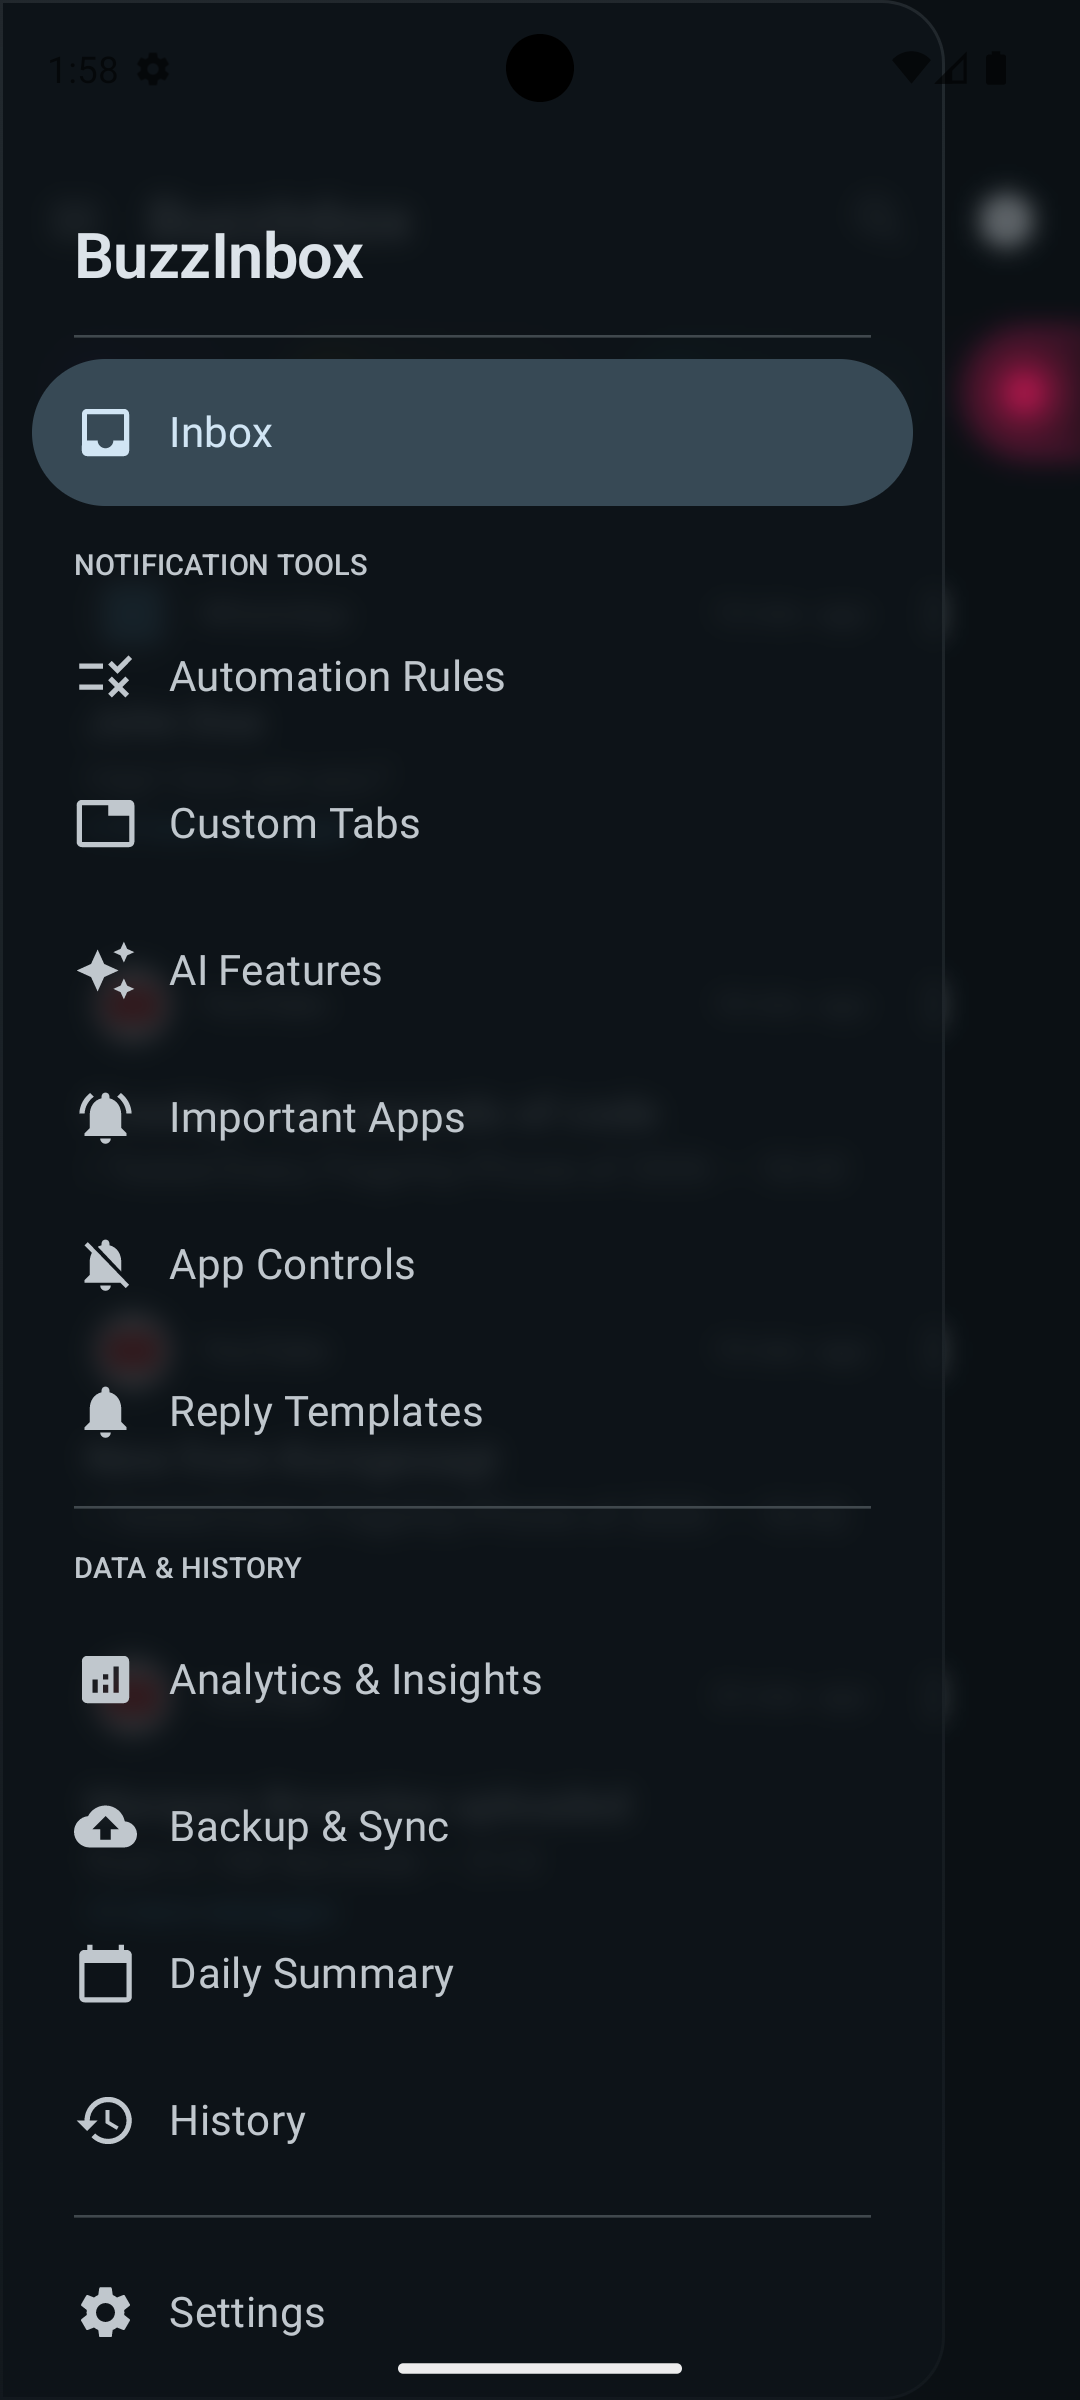
Task: Click the Analytics & Insights bar-chart icon
Action: 105,1678
